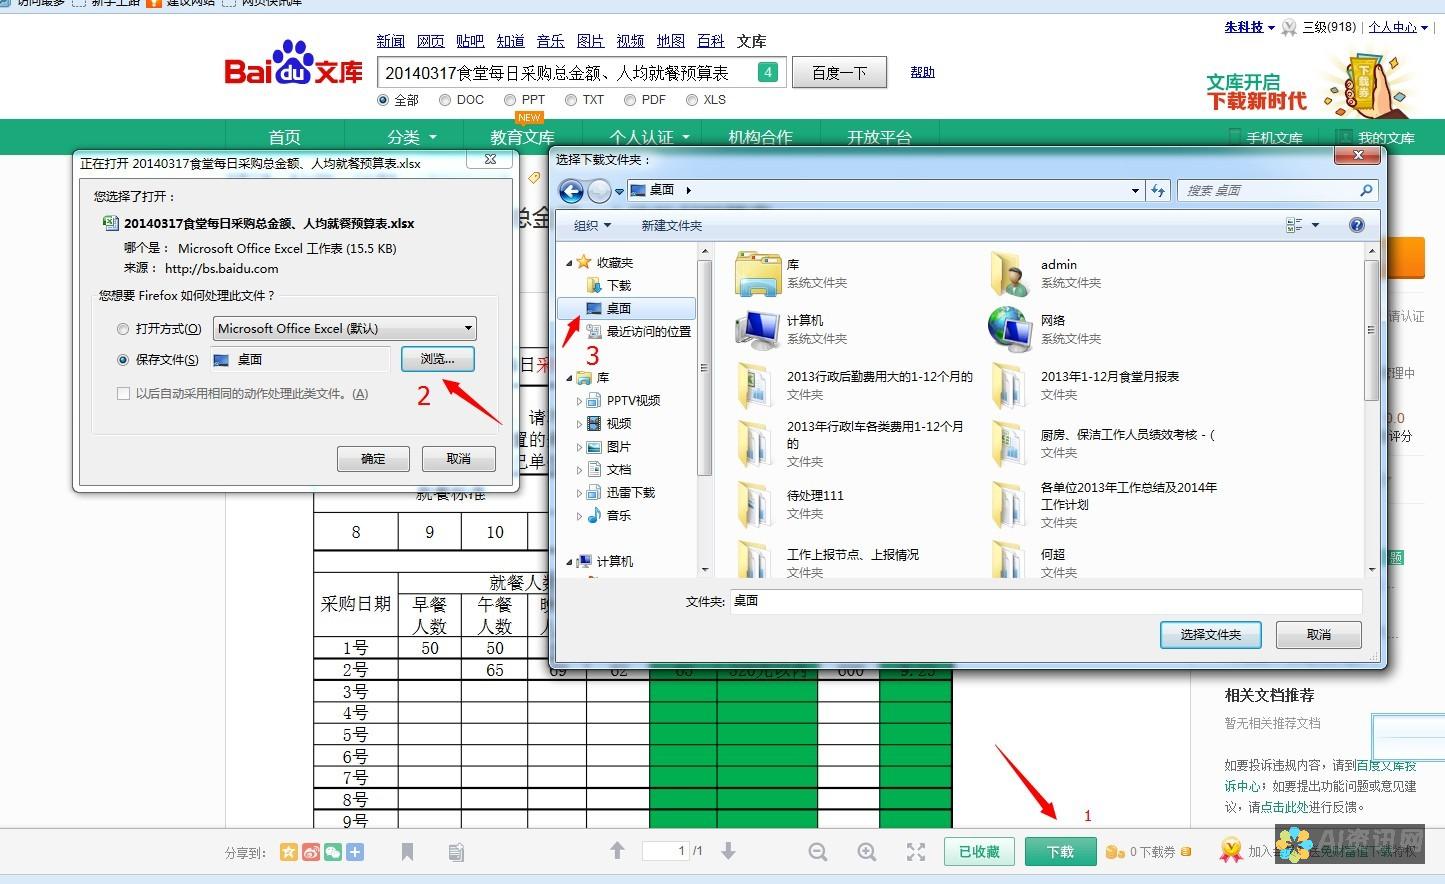Open the 开放平台 navigation tab

(879, 137)
